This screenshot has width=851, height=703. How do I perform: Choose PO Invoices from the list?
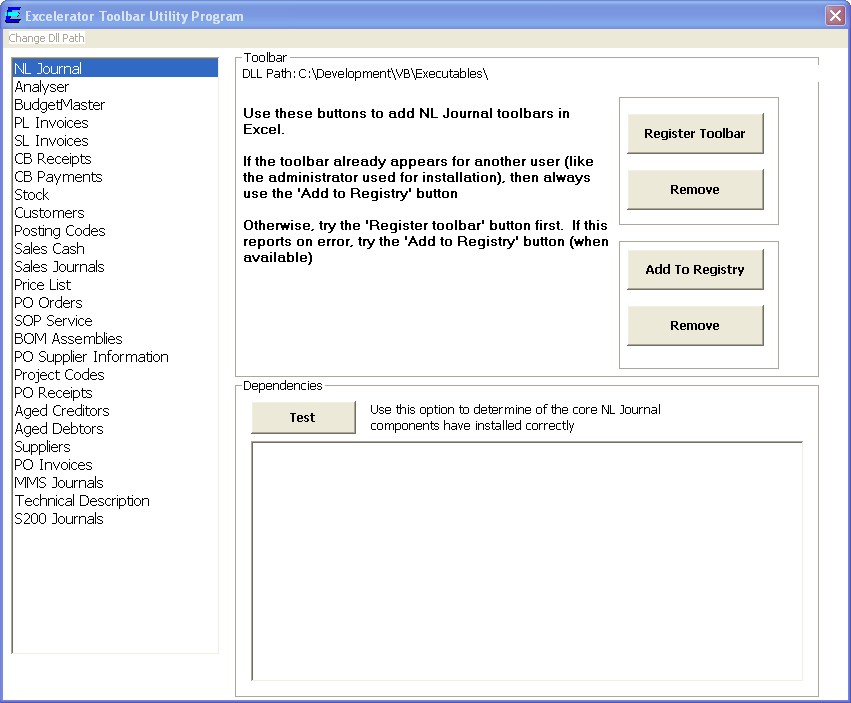(115, 465)
